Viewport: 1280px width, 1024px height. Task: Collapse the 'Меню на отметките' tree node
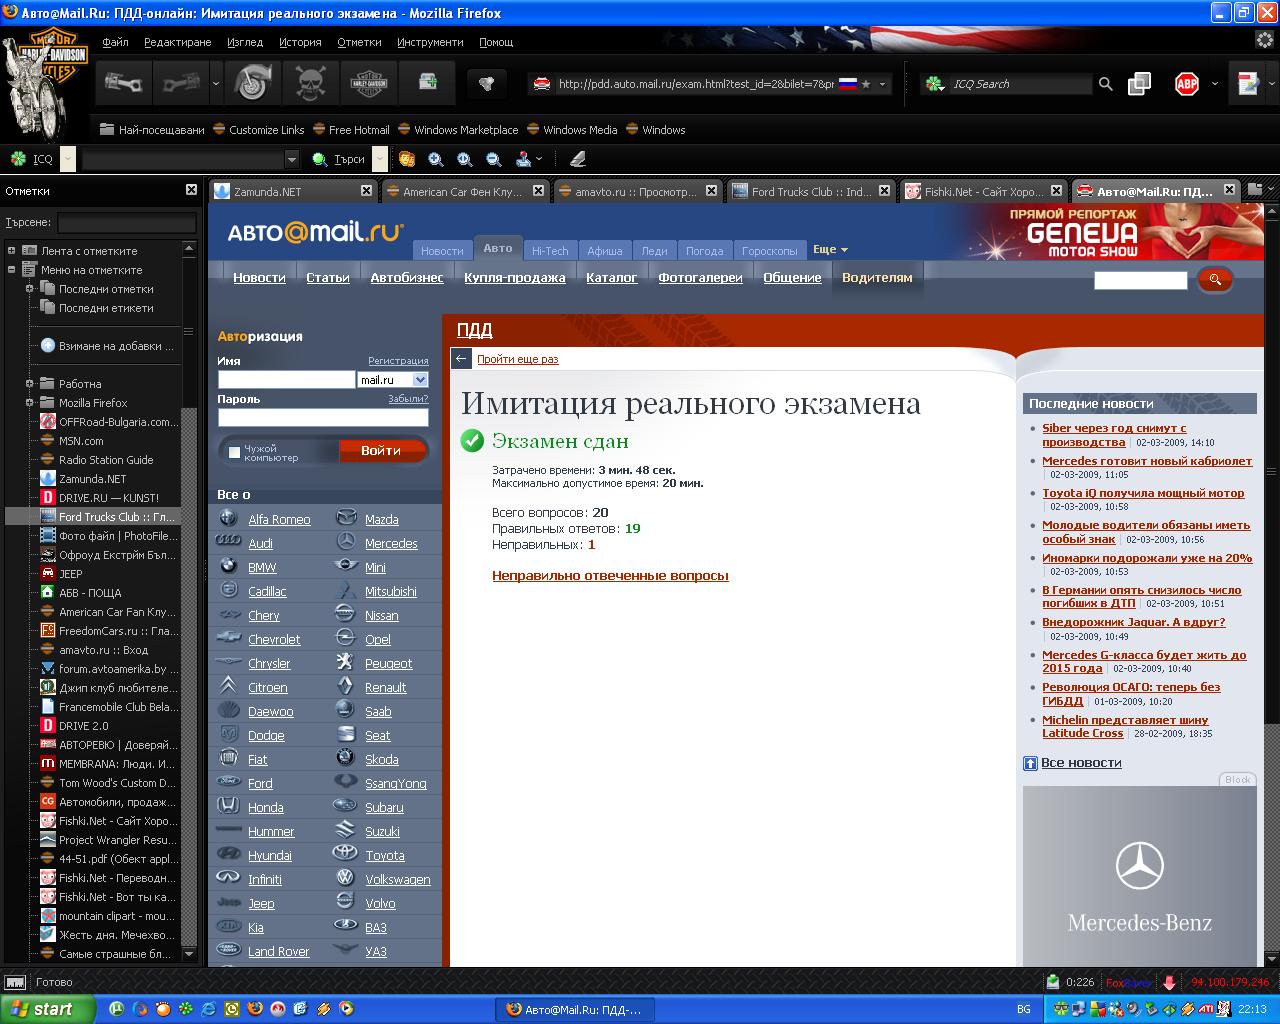pyautogui.click(x=12, y=270)
